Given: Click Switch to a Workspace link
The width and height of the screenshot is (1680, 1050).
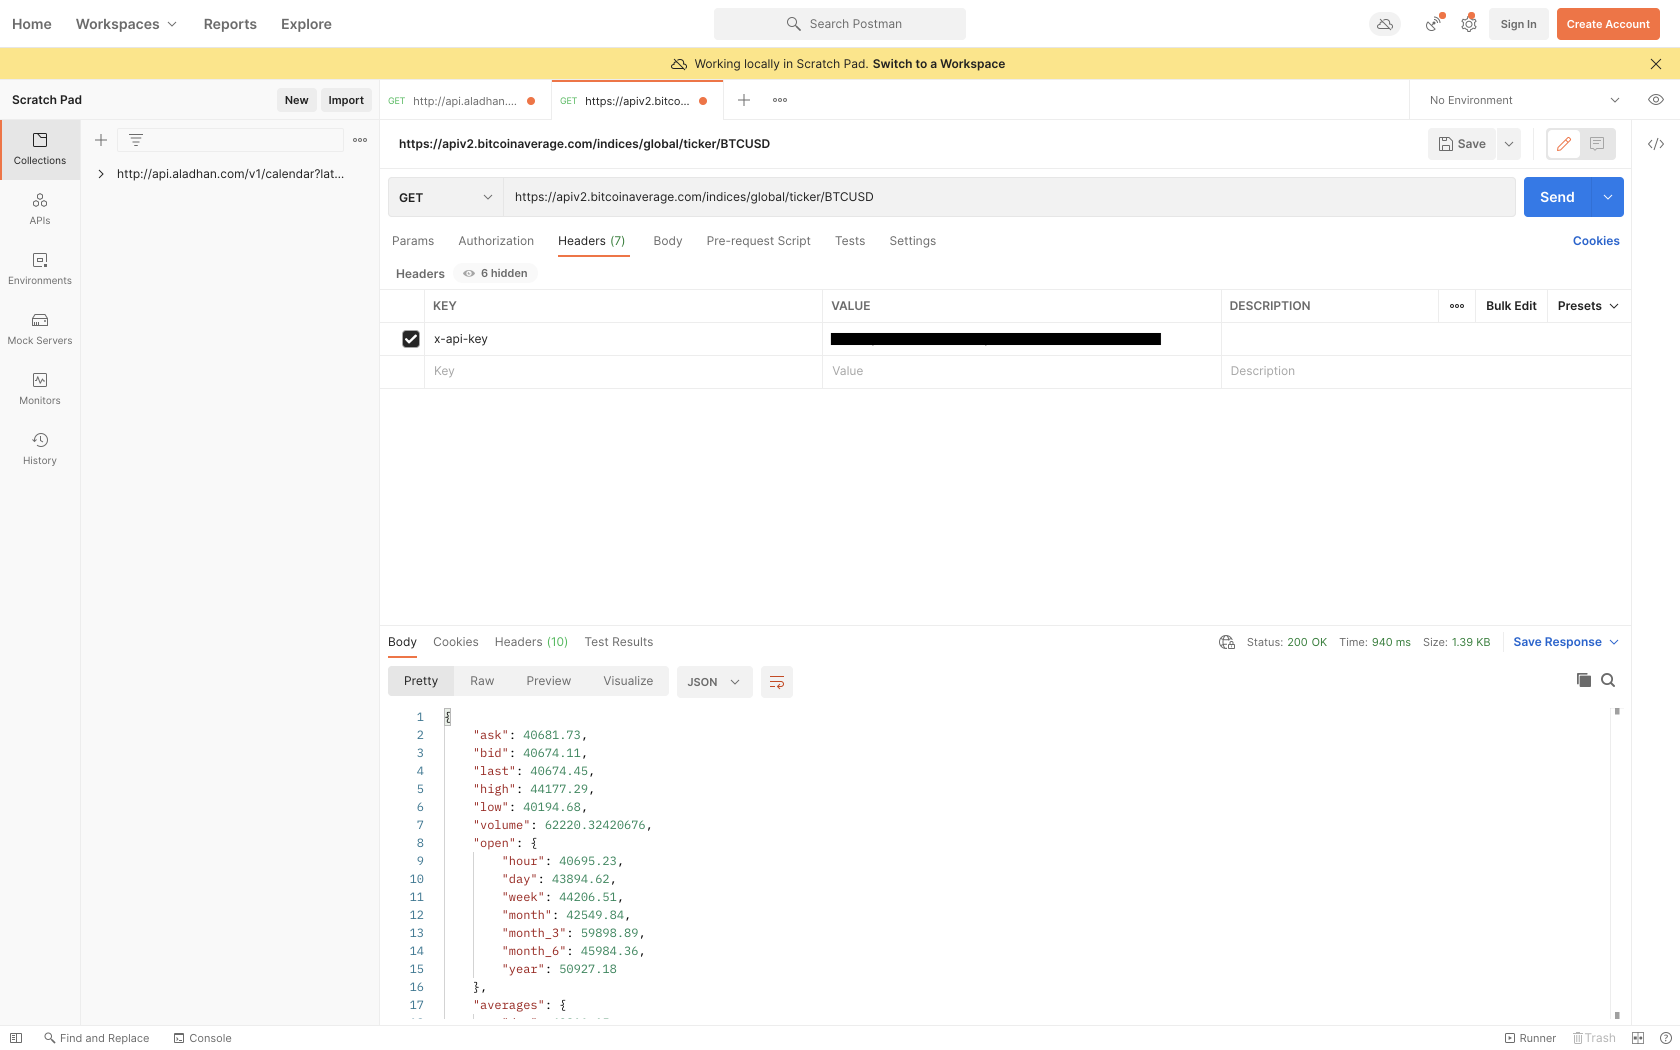Looking at the screenshot, I should point(939,64).
